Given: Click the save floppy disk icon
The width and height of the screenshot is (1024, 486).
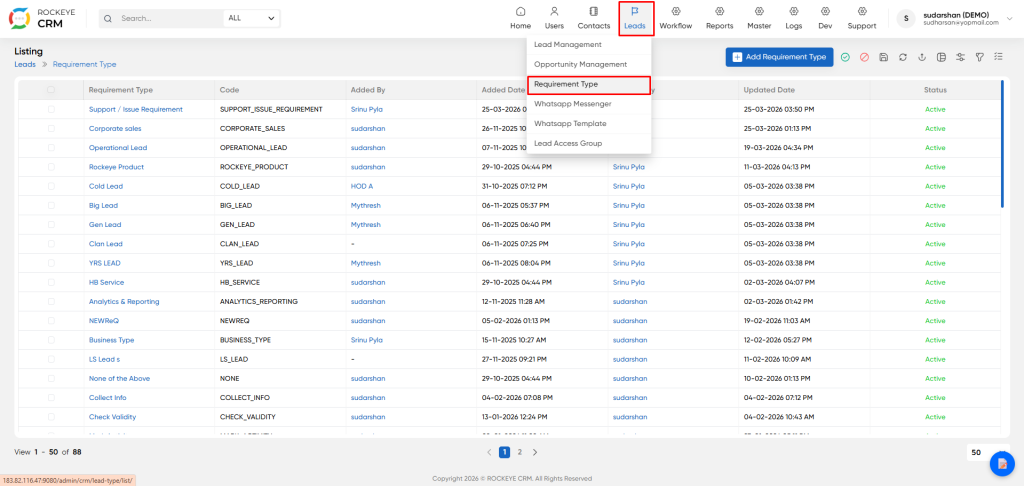Looking at the screenshot, I should pyautogui.click(x=884, y=57).
